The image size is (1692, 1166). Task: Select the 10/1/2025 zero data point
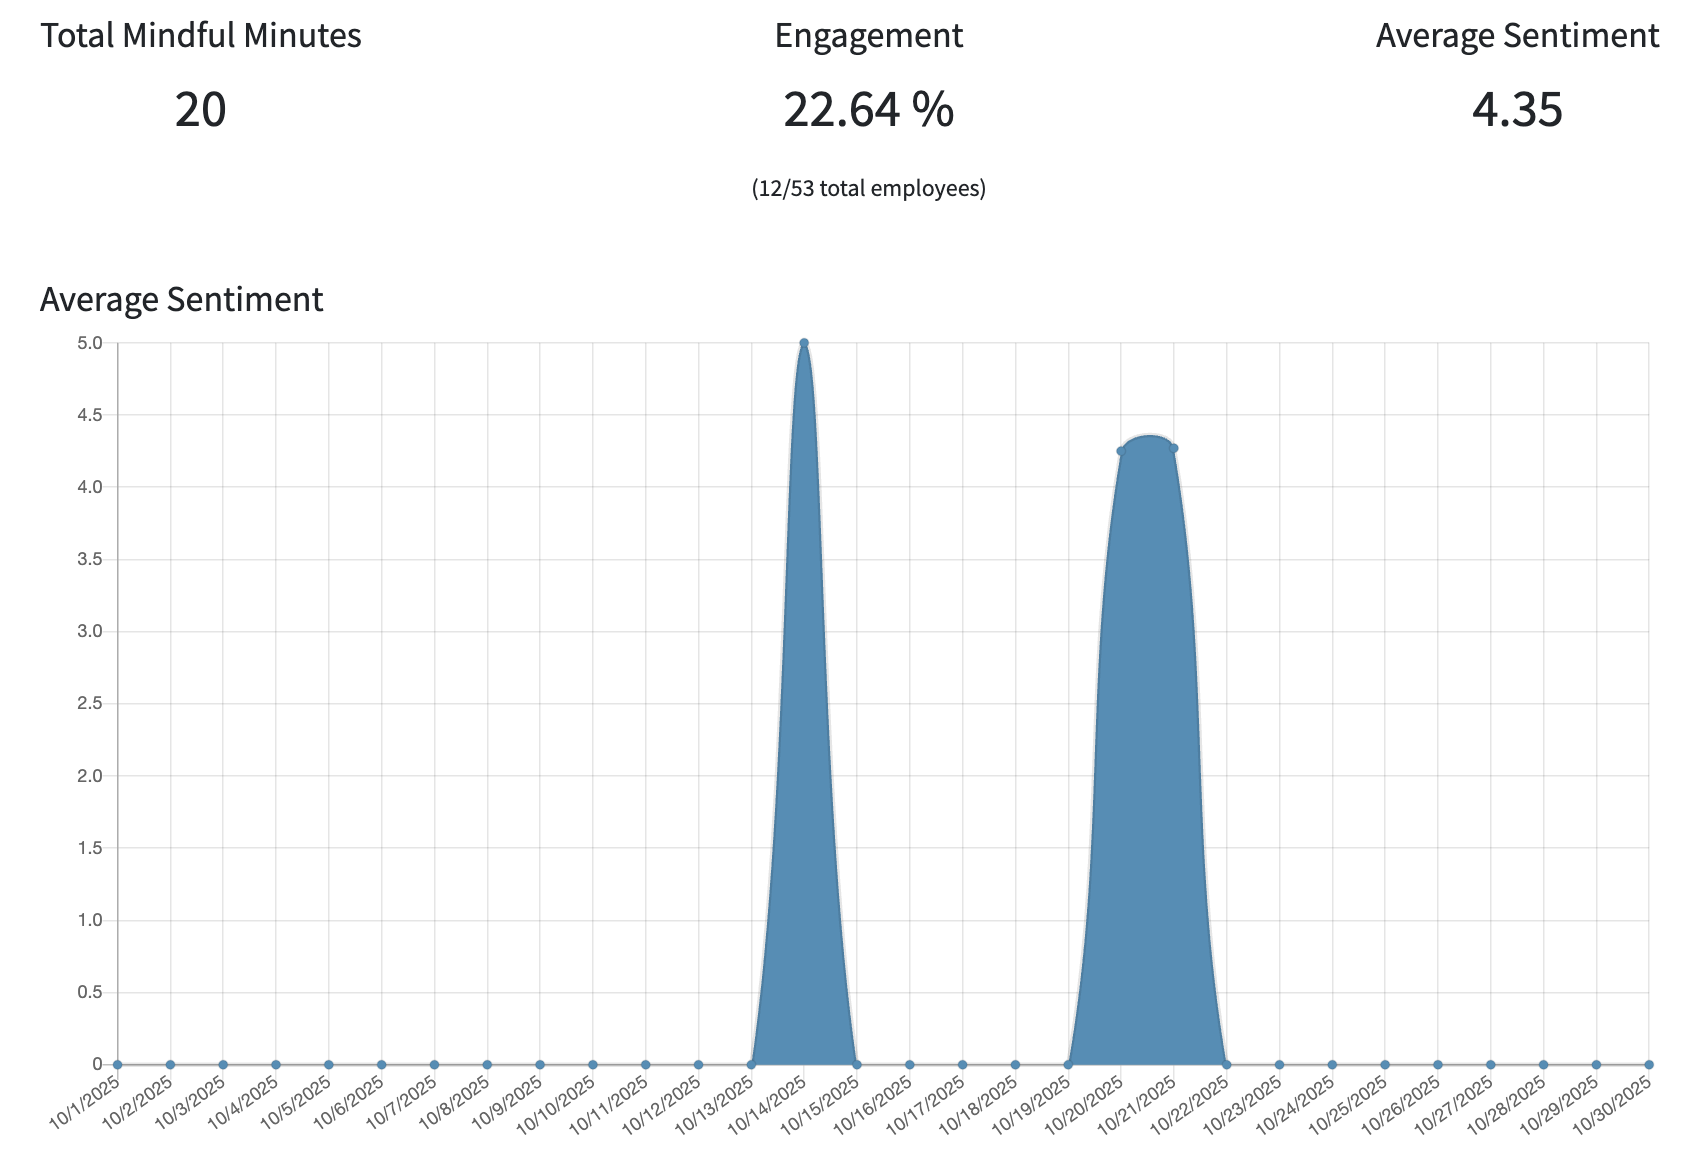118,1064
